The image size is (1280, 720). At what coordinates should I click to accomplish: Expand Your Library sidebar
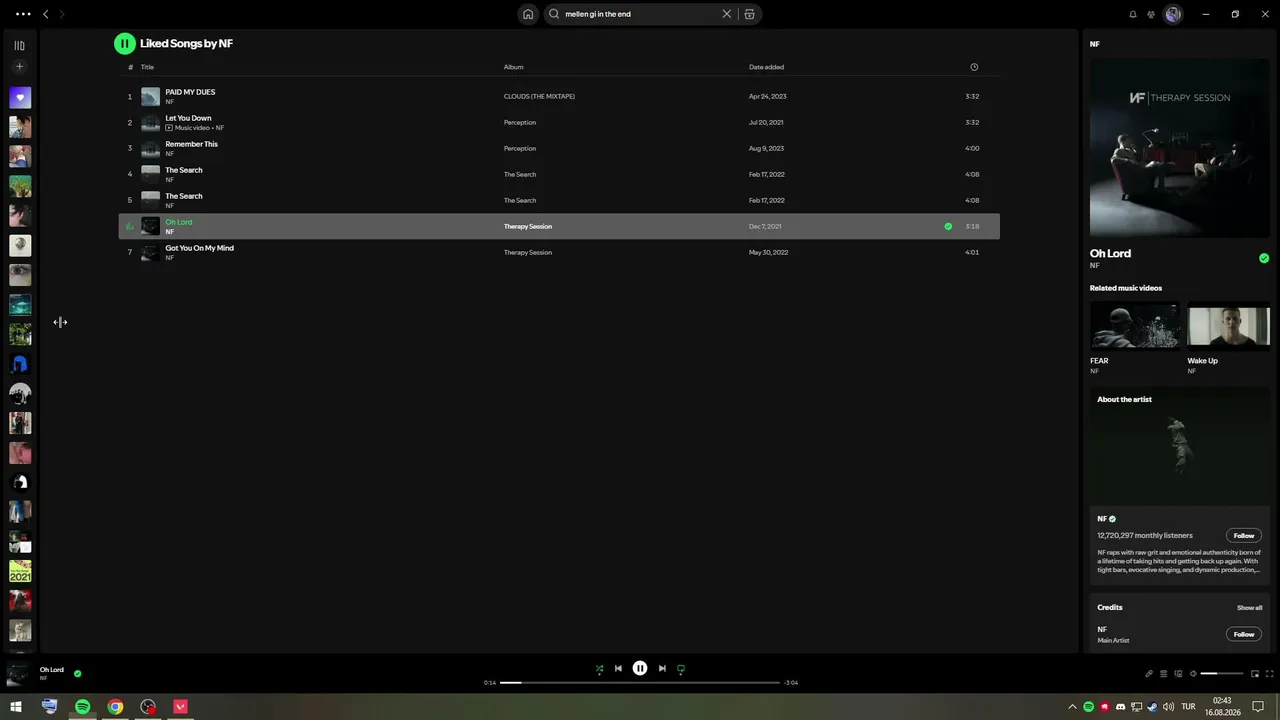pos(19,45)
